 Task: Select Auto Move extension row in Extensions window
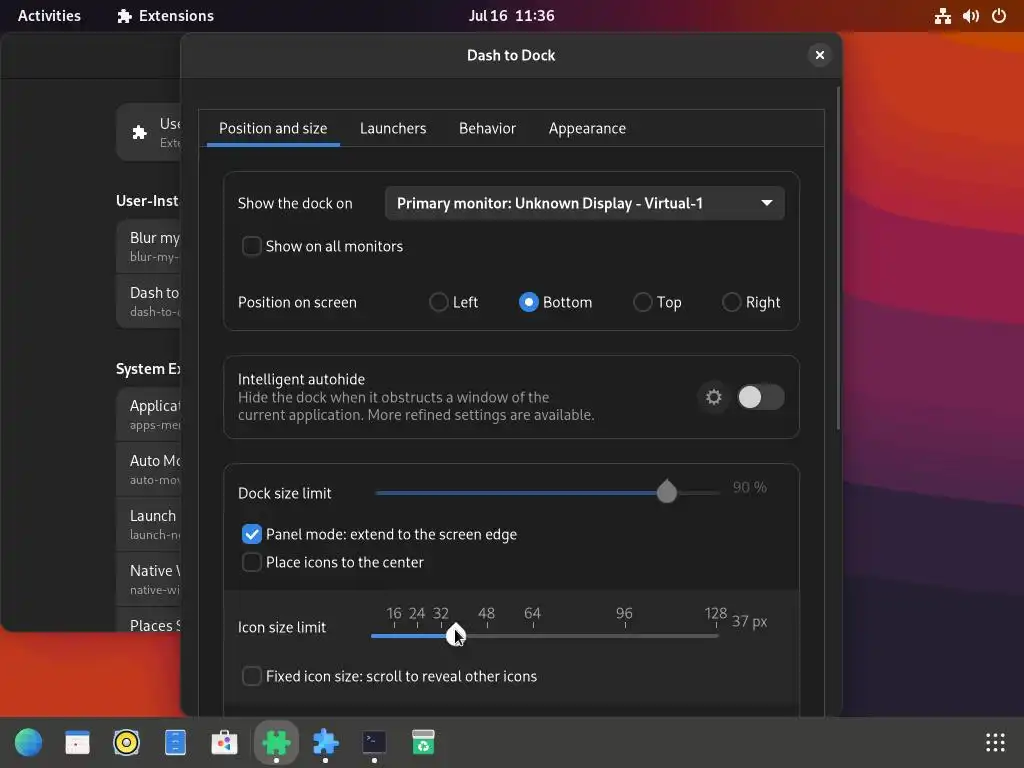coord(150,470)
